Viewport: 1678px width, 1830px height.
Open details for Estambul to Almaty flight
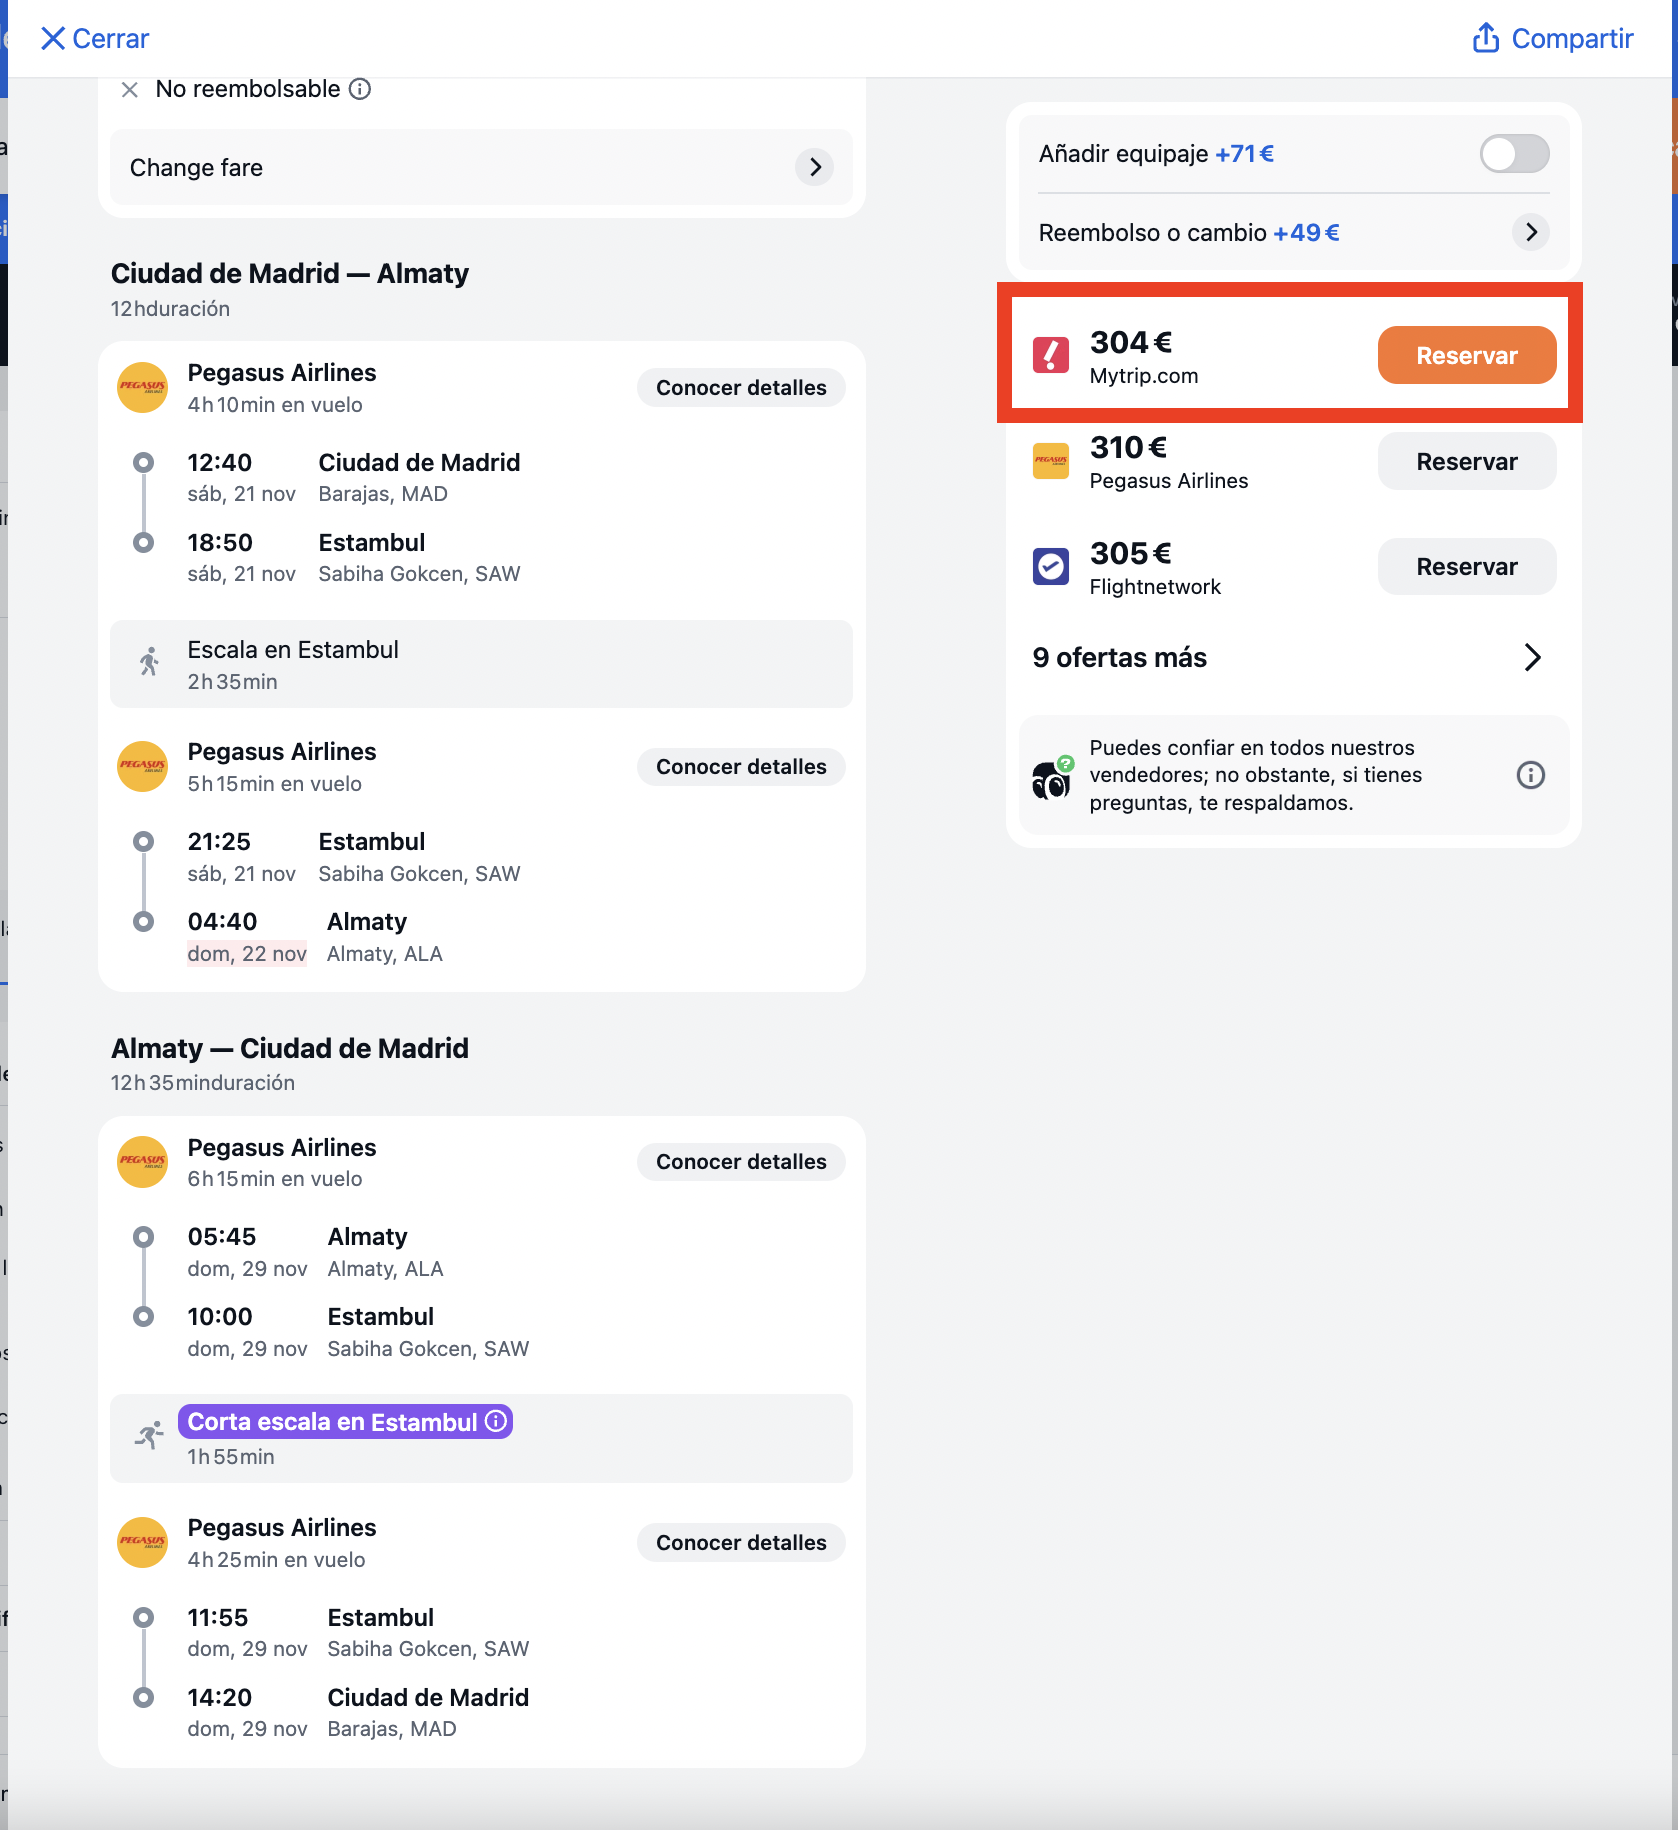click(741, 767)
